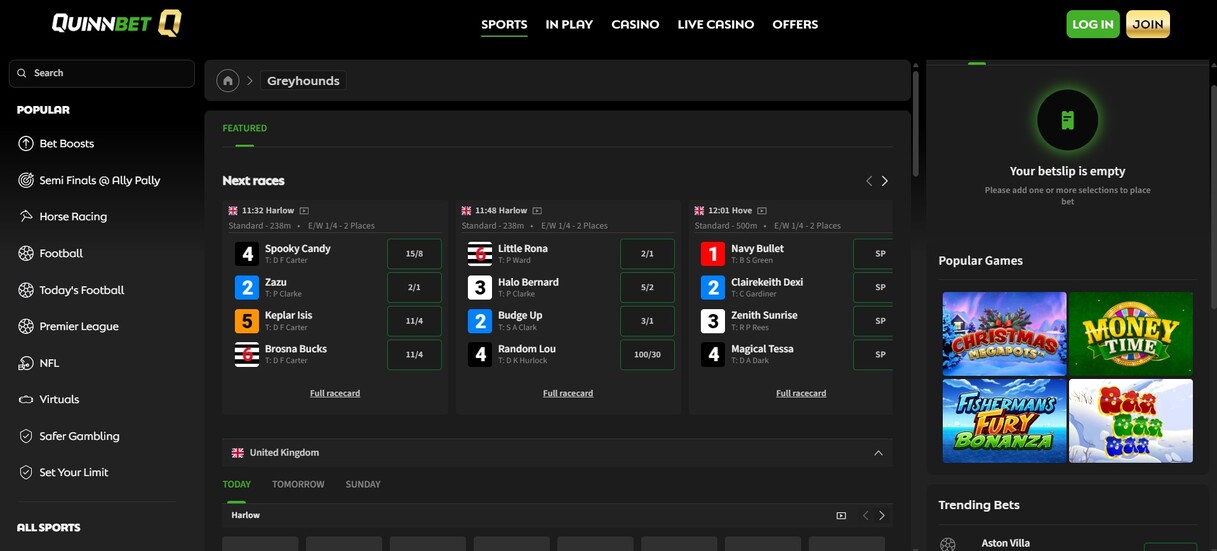Show previous races with left arrow

click(869, 181)
